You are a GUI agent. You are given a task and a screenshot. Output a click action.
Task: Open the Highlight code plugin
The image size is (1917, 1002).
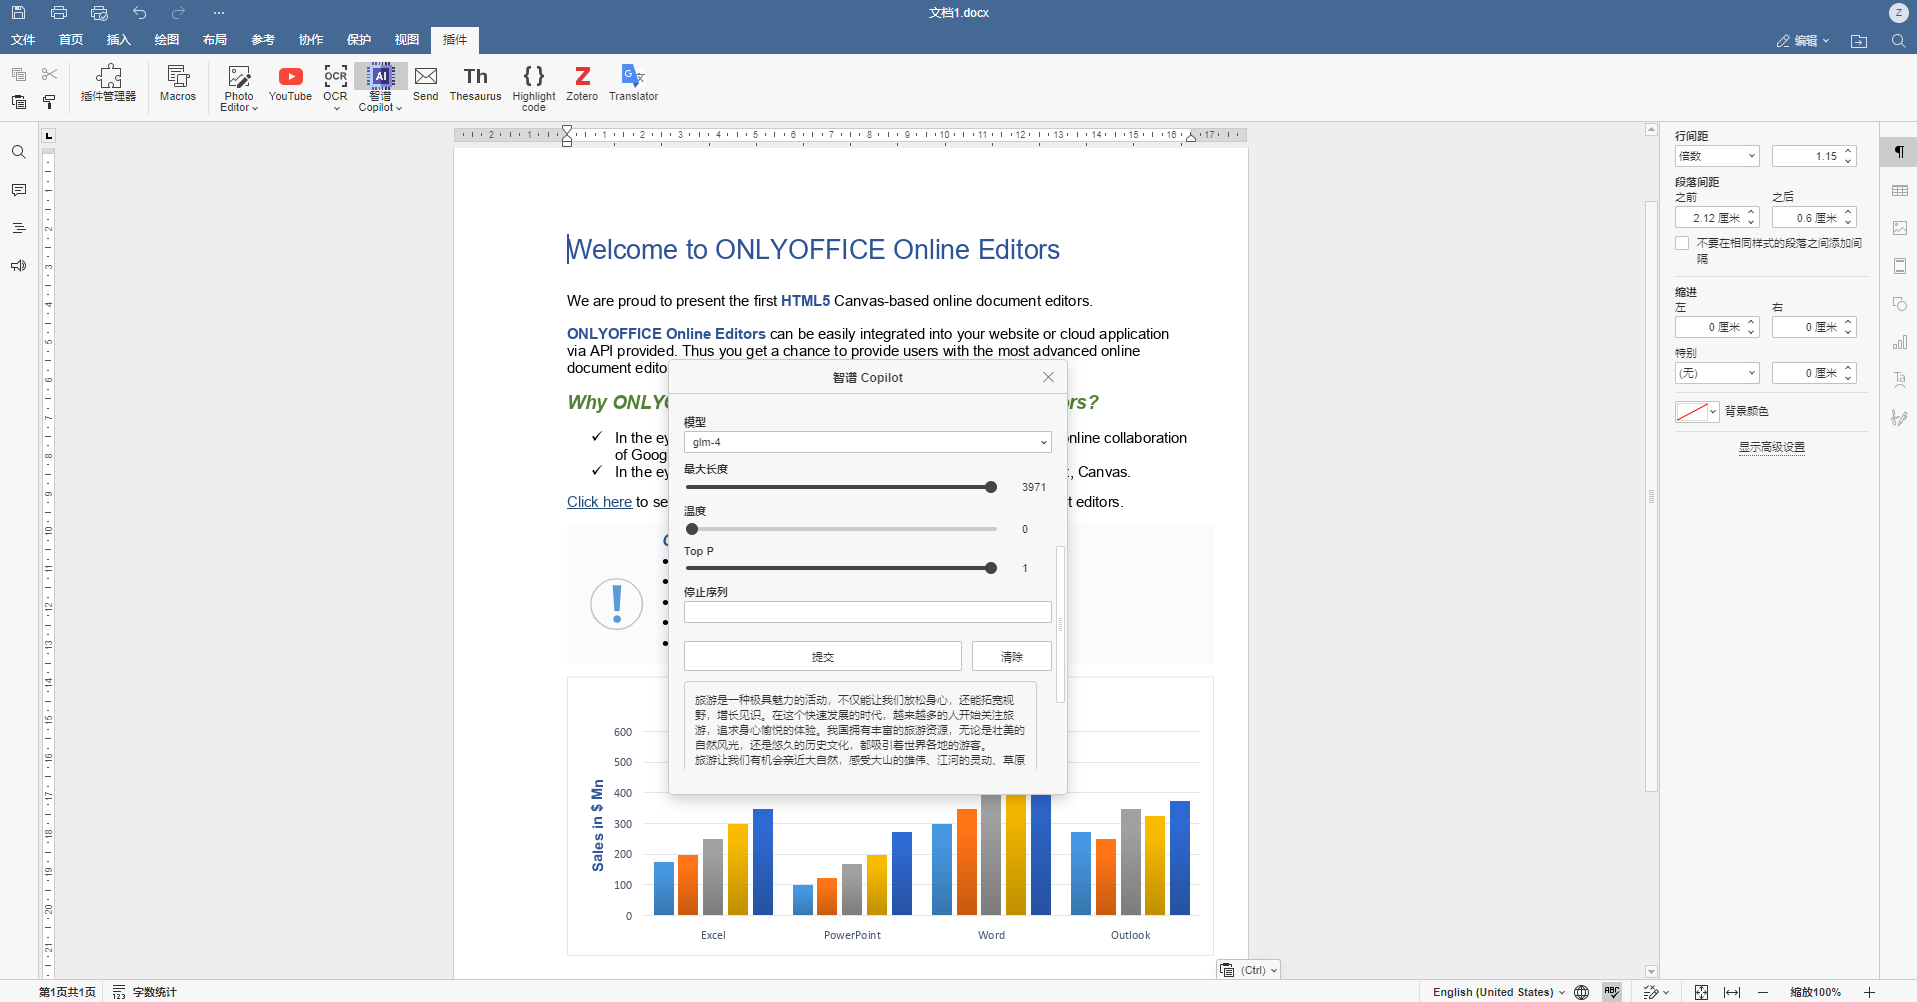tap(534, 88)
